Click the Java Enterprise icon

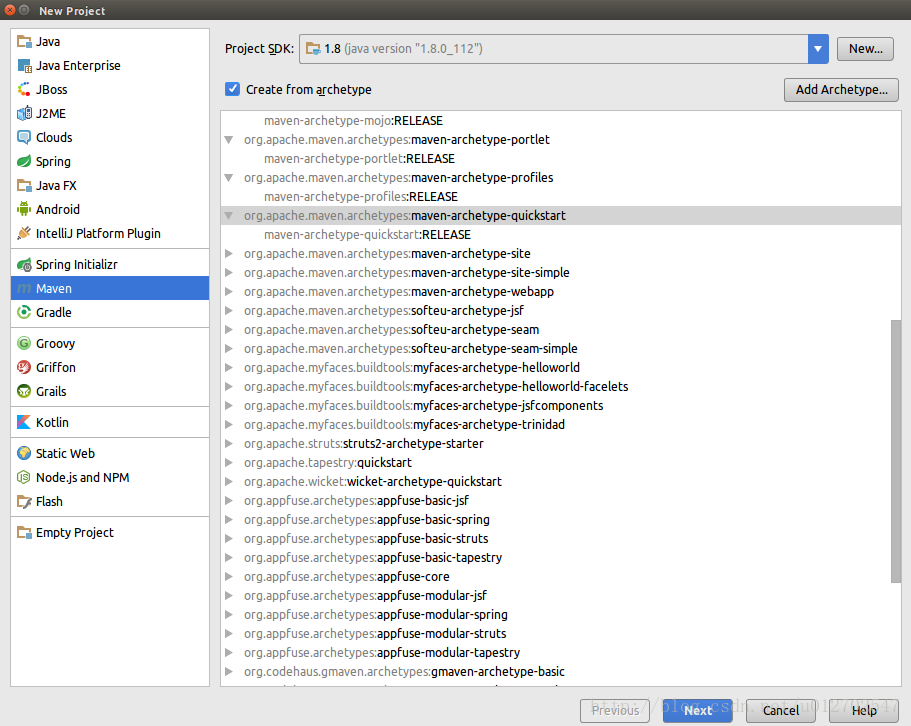[x=24, y=66]
